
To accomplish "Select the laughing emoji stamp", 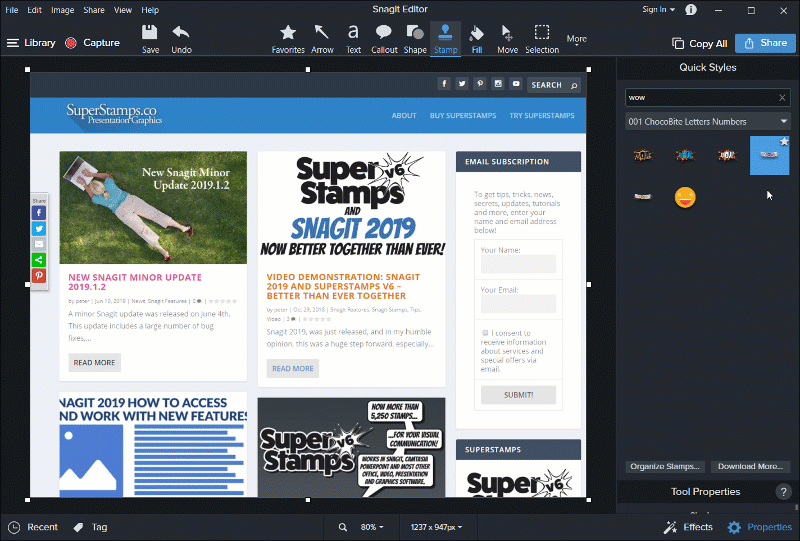I will pos(685,197).
